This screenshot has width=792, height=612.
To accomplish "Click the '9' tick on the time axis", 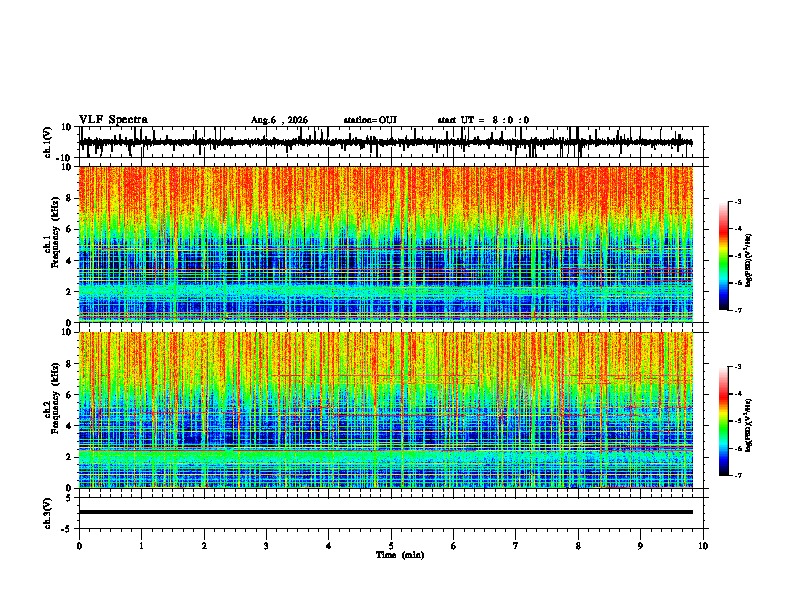I will pyautogui.click(x=640, y=546).
